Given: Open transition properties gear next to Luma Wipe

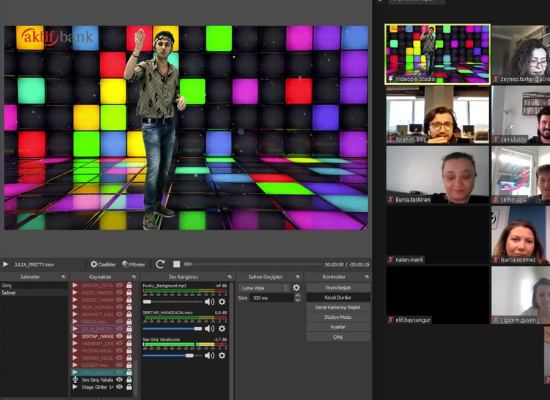Looking at the screenshot, I should 296,288.
